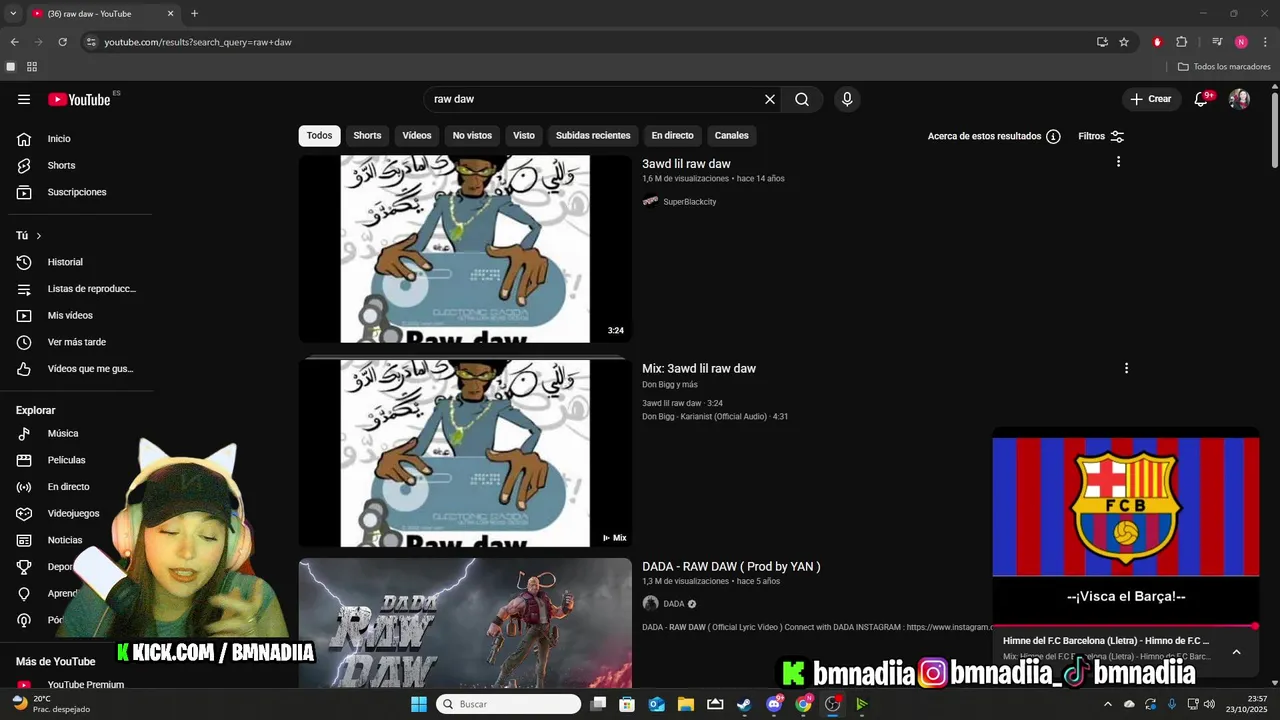Click the Crear button
Viewport: 1280px width, 720px height.
tap(1150, 99)
